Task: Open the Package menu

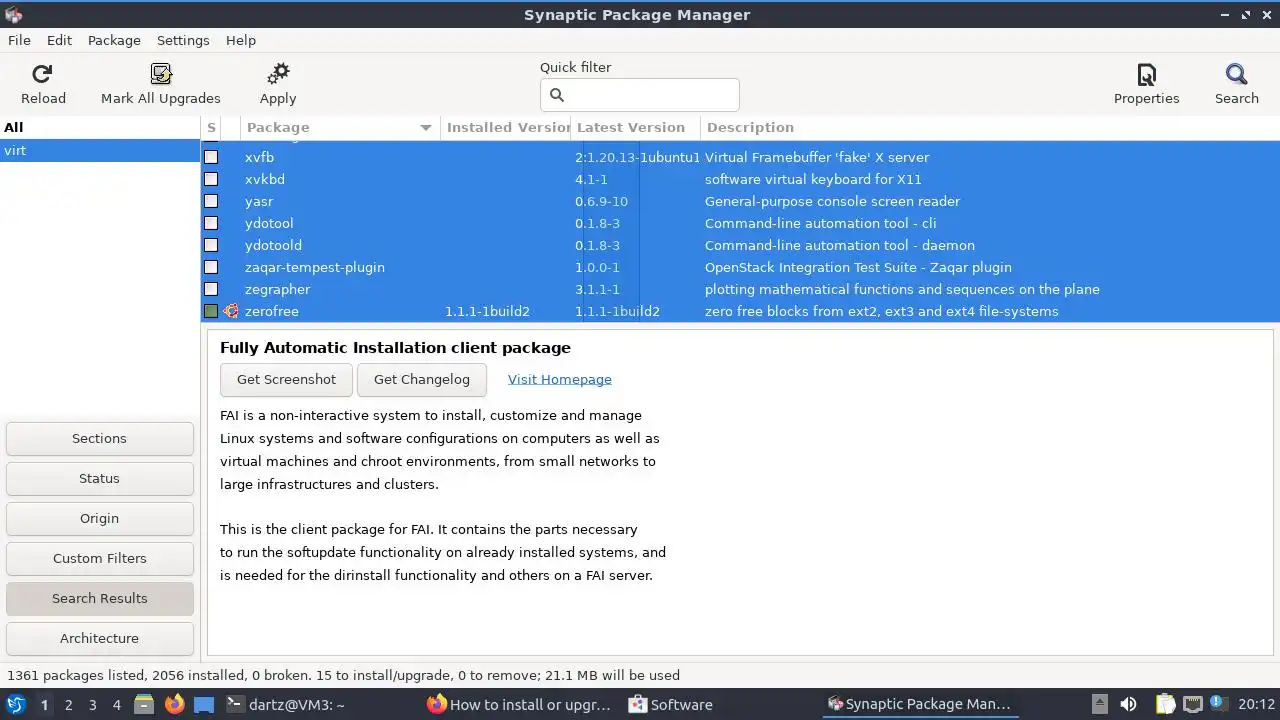Action: click(114, 40)
